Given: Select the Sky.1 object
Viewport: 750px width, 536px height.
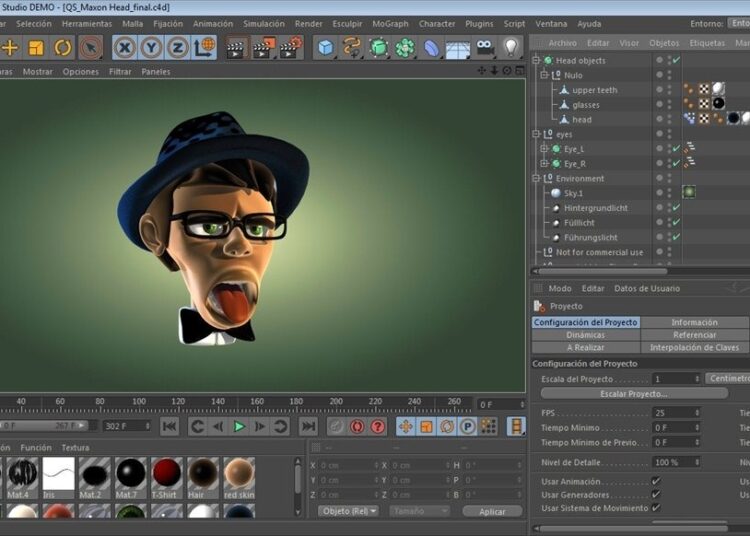Looking at the screenshot, I should pos(573,193).
